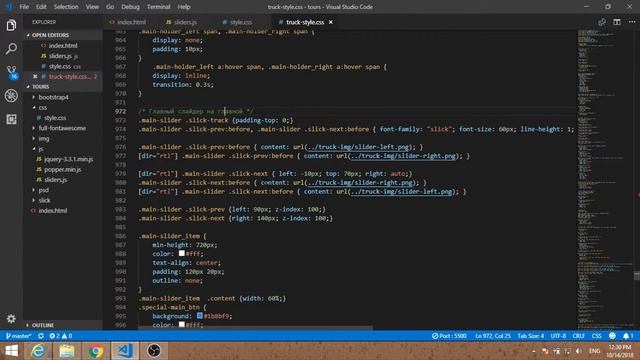This screenshot has width=640, height=360.
Task: Switch to the sliders.js tab
Action: (184, 22)
